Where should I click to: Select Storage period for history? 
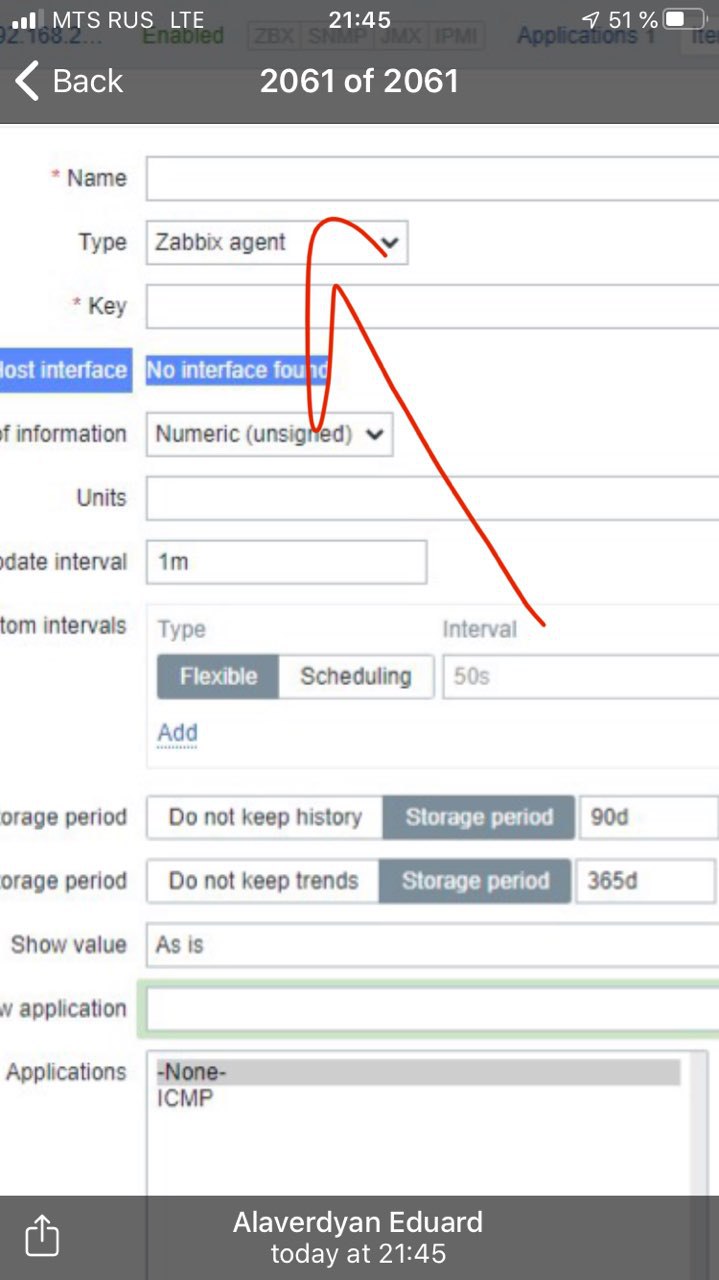[479, 817]
